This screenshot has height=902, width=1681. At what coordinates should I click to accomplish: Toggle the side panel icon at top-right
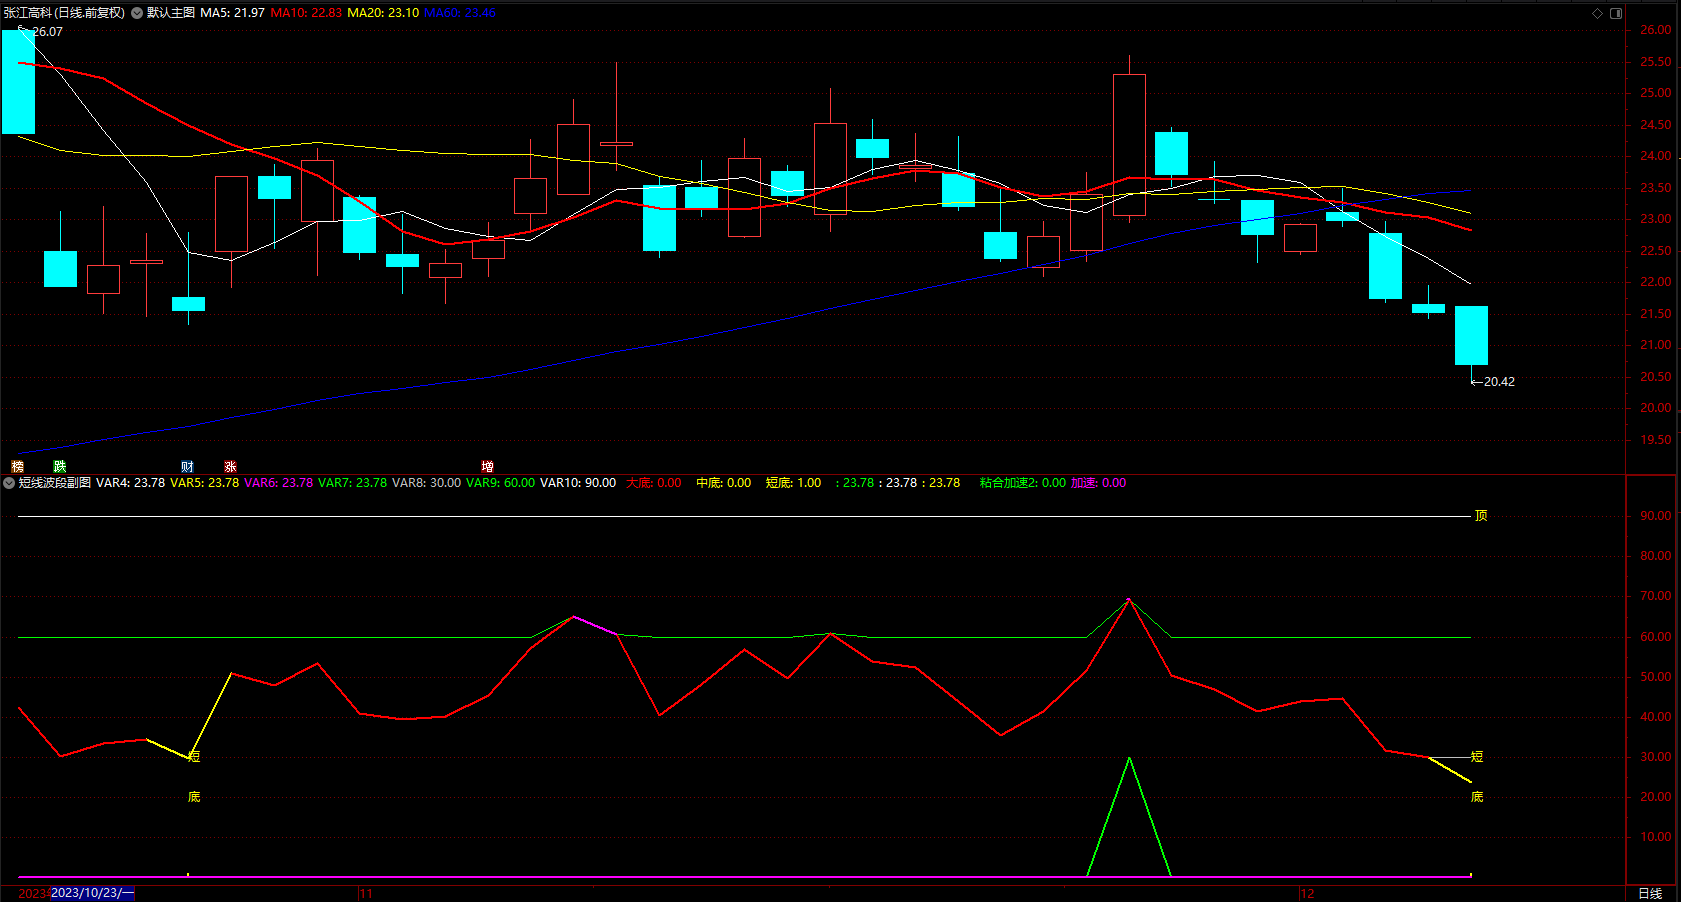[x=1616, y=13]
